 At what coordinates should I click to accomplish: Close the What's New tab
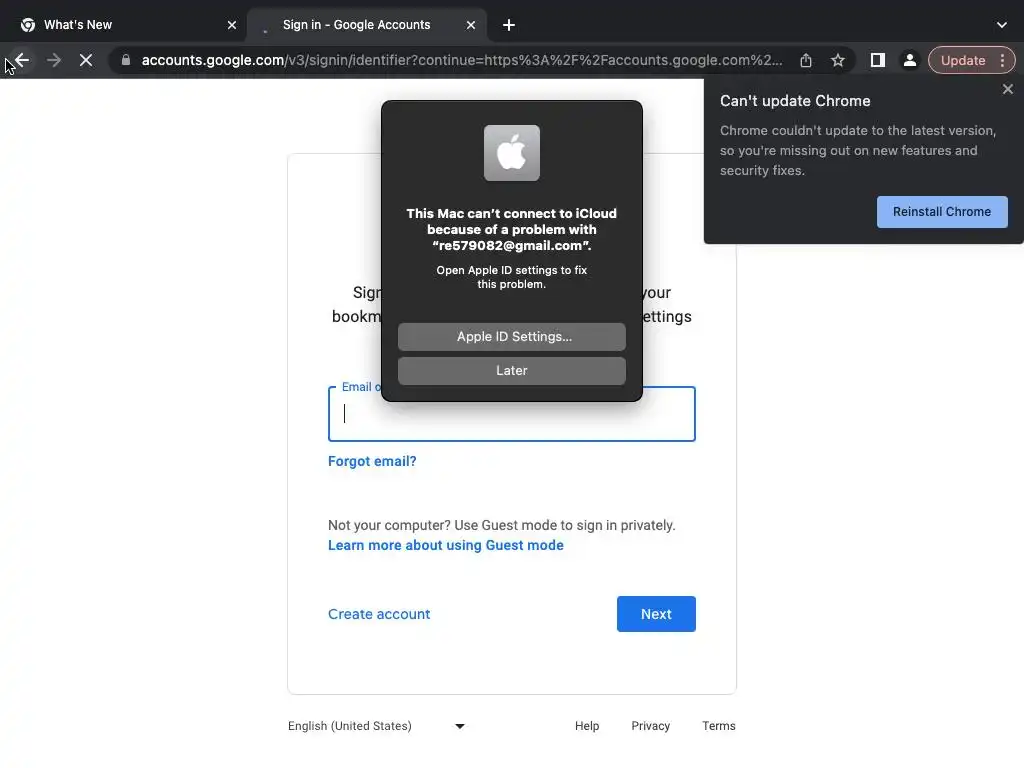(232, 25)
